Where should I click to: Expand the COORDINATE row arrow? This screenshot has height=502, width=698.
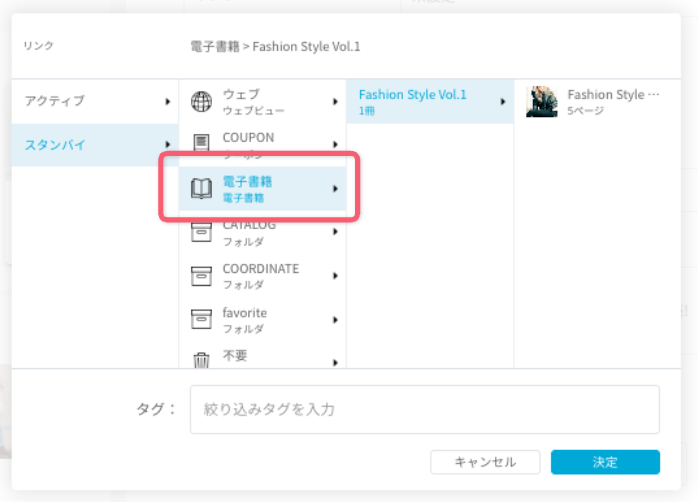tap(335, 276)
